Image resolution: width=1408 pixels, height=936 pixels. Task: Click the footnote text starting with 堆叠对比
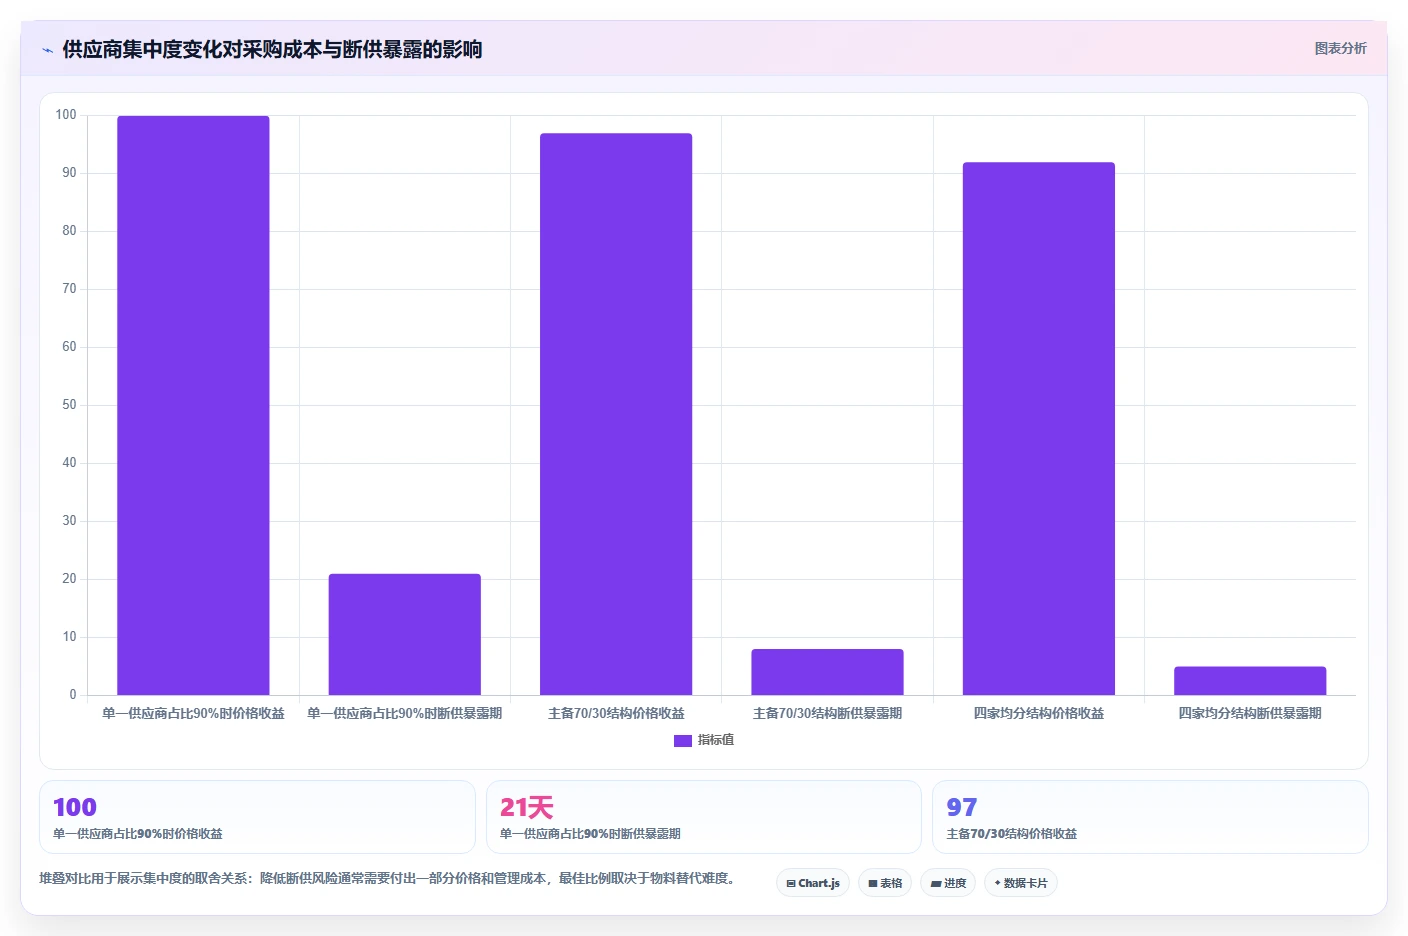[x=389, y=878]
